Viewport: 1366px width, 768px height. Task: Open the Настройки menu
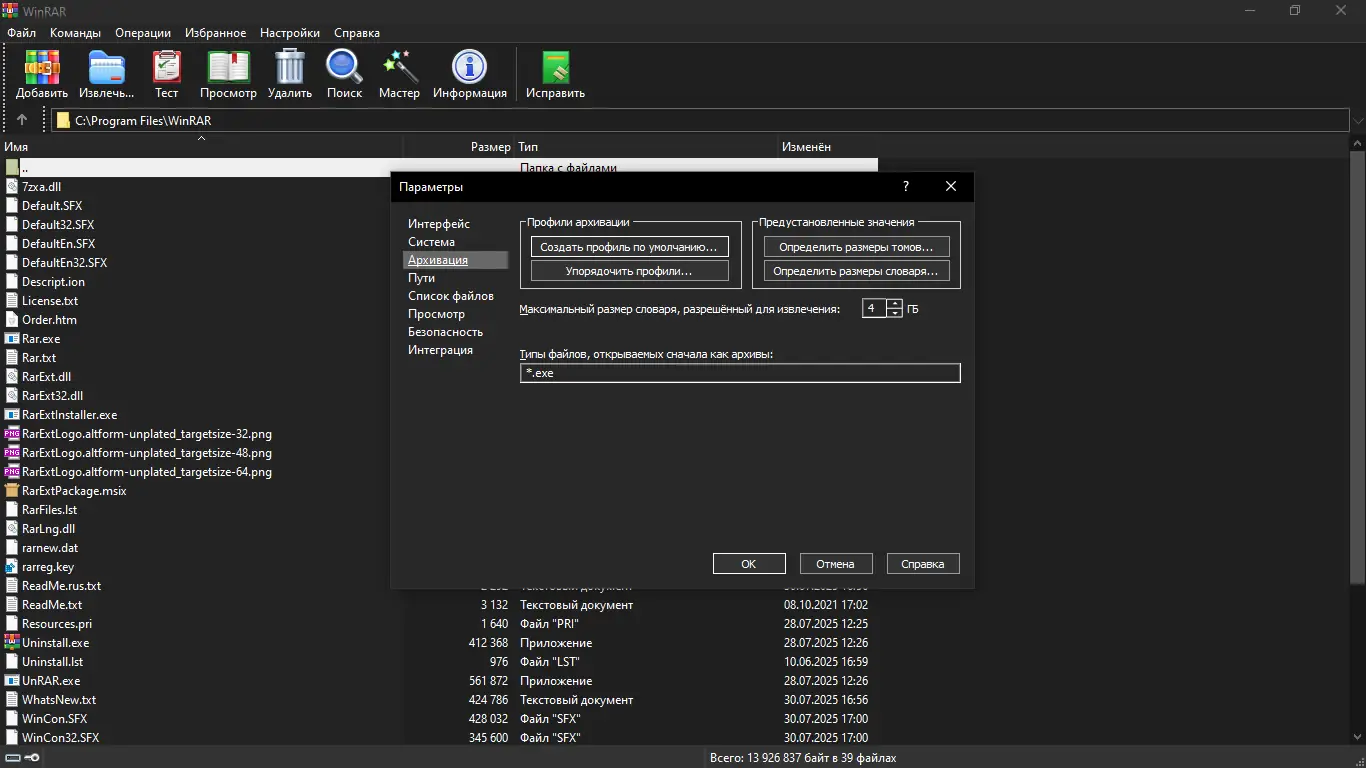pyautogui.click(x=290, y=33)
